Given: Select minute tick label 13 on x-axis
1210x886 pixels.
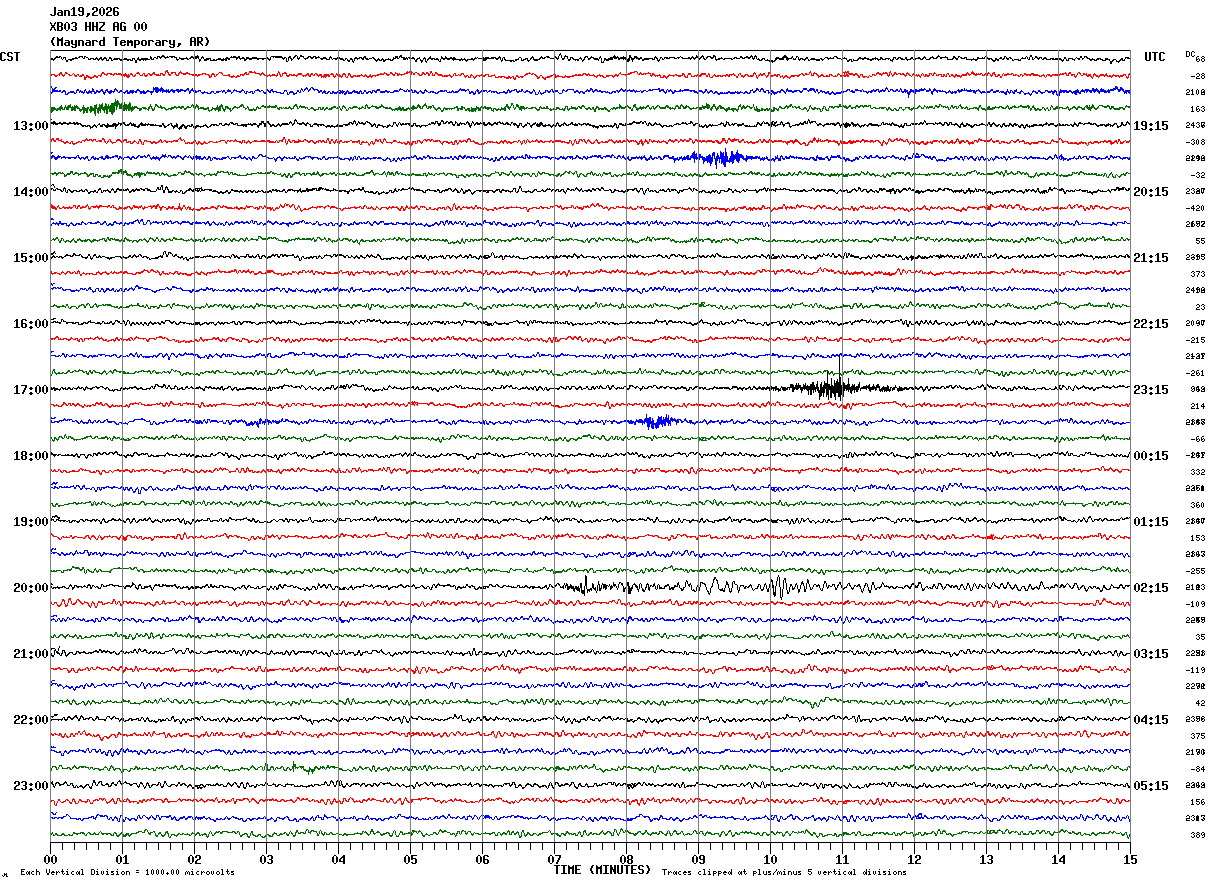Looking at the screenshot, I should tap(986, 859).
